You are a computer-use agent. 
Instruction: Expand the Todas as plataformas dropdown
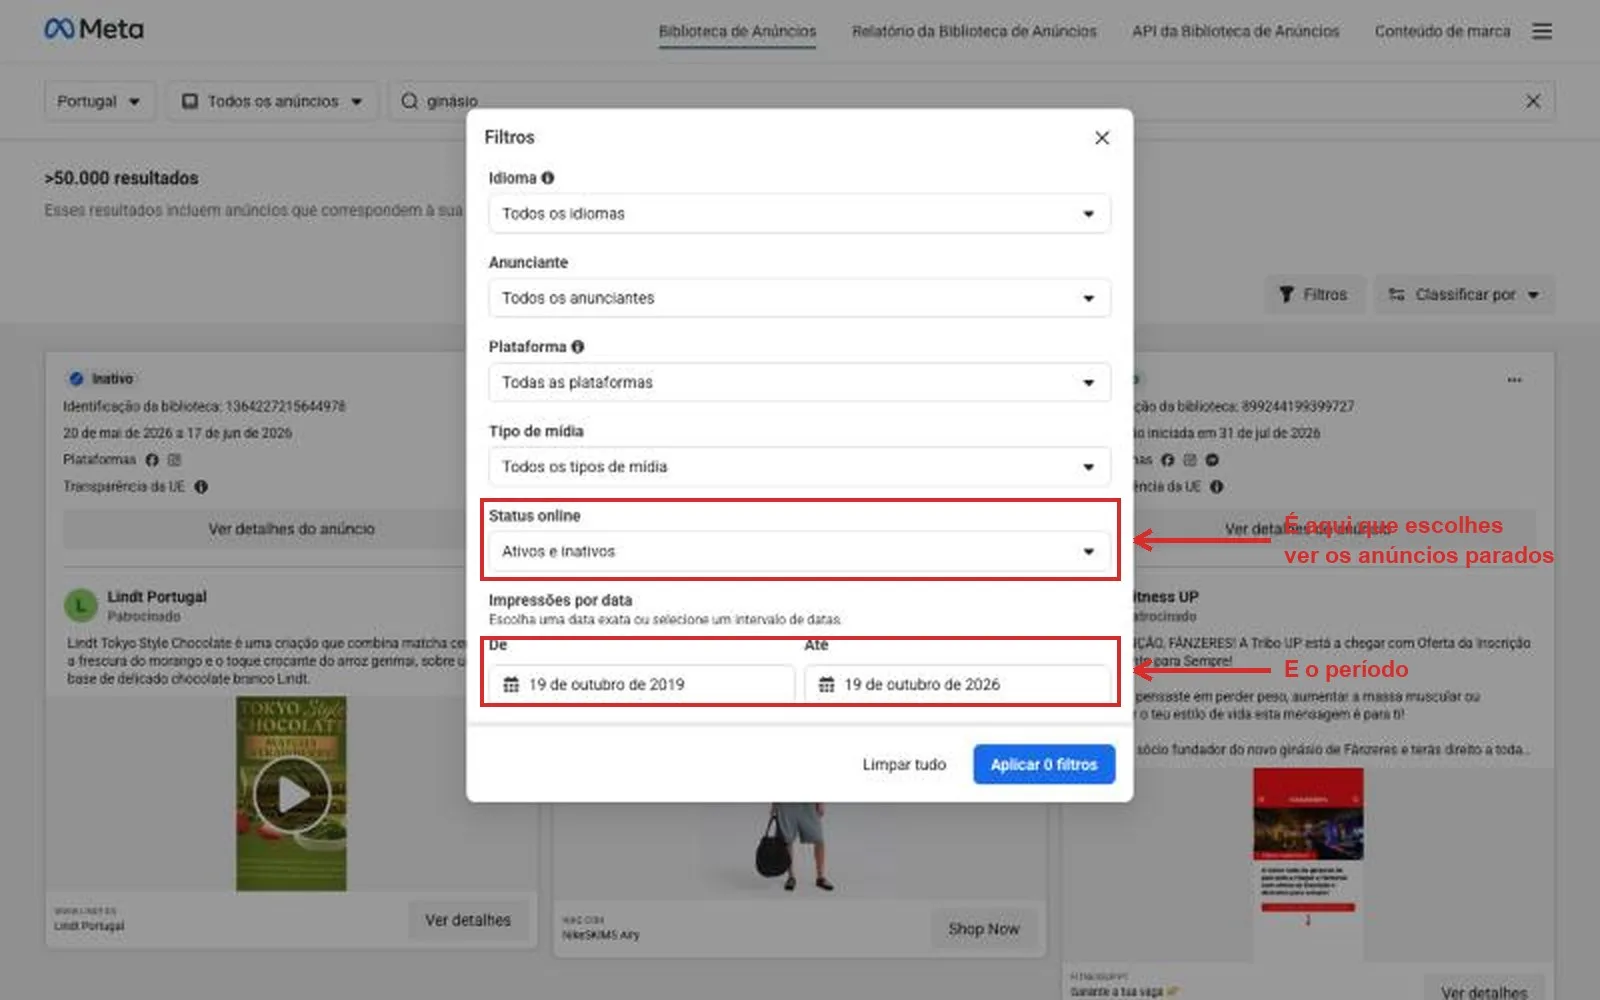click(x=799, y=382)
